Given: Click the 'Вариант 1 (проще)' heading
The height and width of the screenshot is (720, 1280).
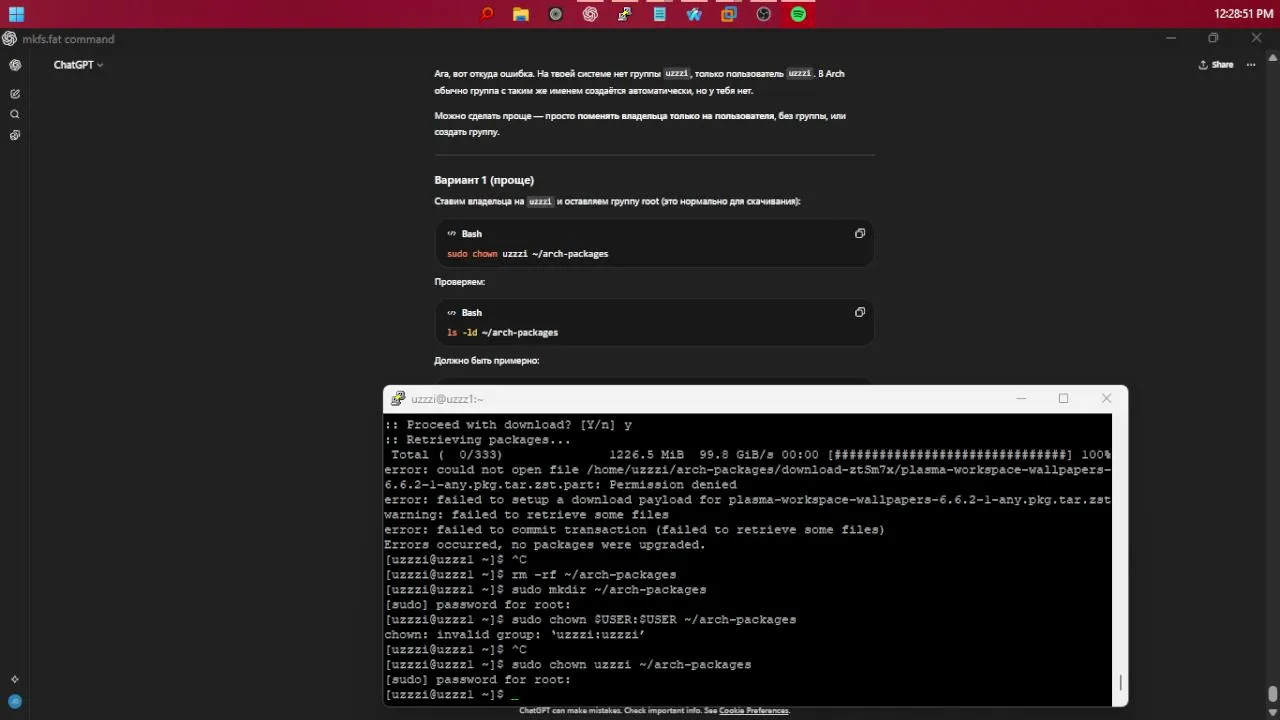Looking at the screenshot, I should (484, 180).
